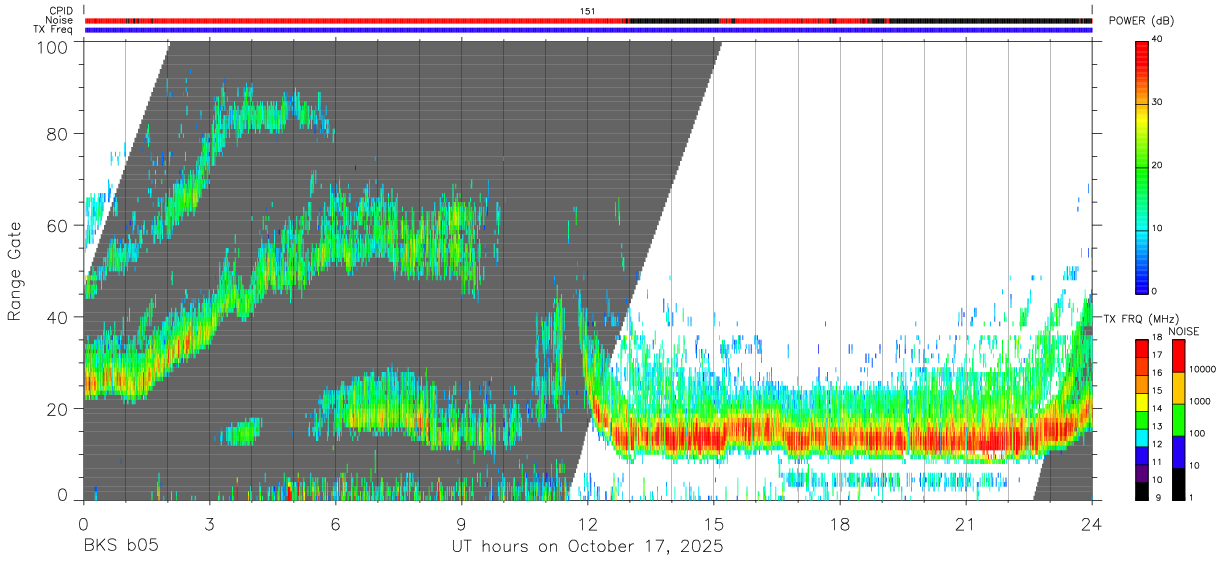This screenshot has height=567, width=1228.
Task: Click the 24 tick on the UT hours axis
Action: coord(1091,524)
